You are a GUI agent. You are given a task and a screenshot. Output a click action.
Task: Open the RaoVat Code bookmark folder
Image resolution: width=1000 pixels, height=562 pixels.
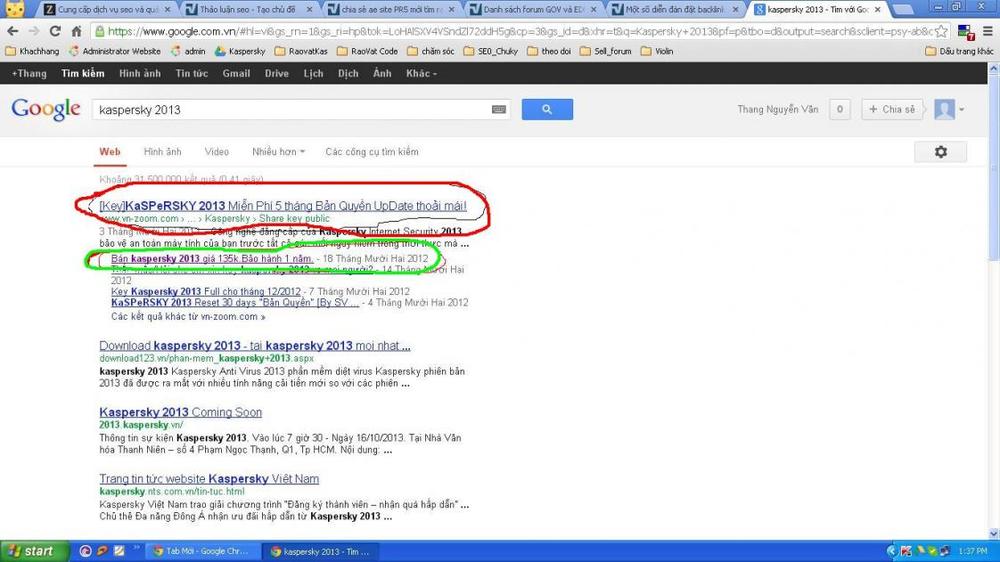tap(367, 51)
